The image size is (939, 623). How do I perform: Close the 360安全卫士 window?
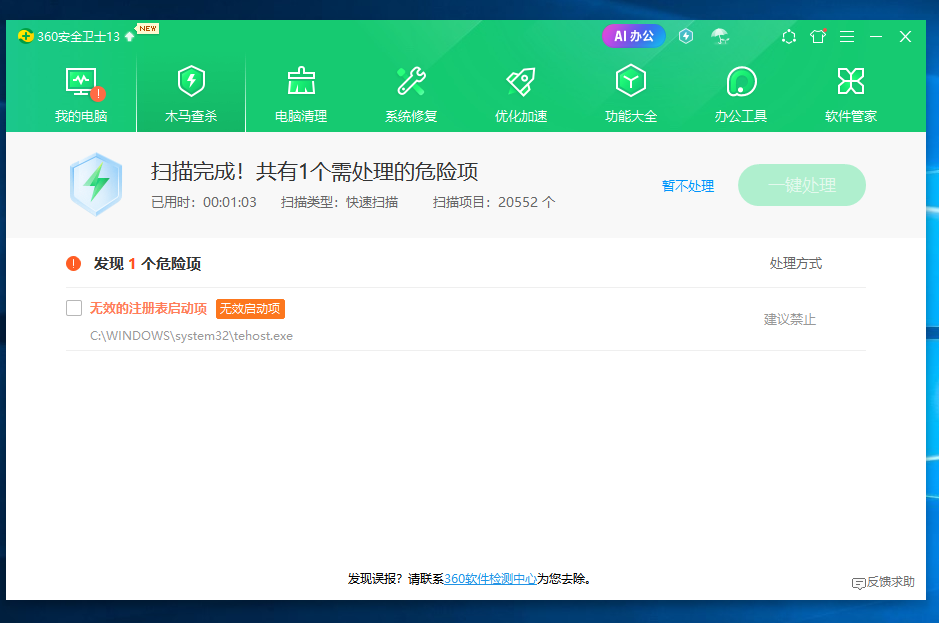pos(905,37)
